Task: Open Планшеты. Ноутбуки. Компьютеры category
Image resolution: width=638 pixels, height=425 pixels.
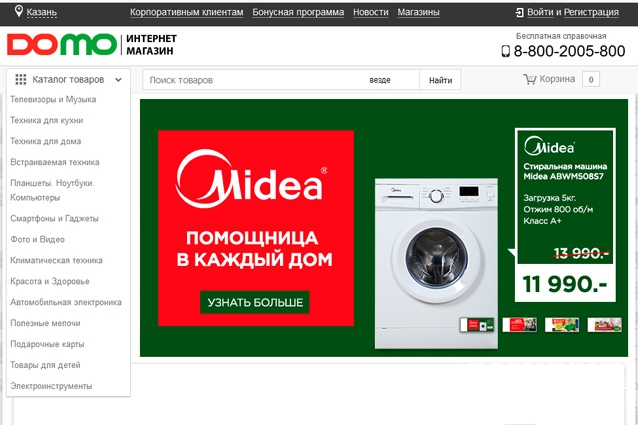Action: (x=52, y=190)
